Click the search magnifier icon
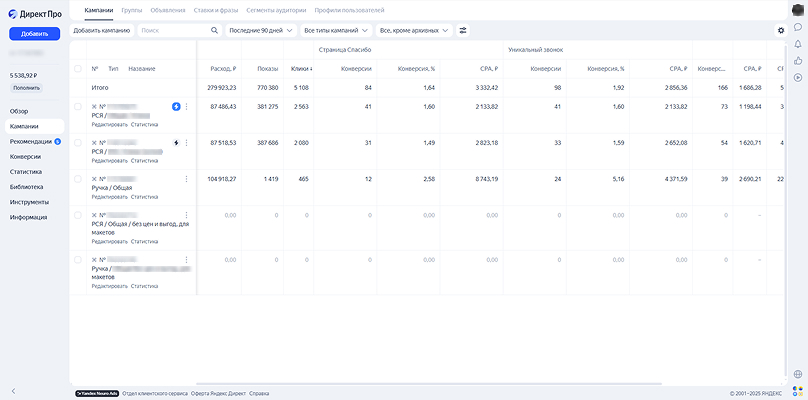Image resolution: width=808 pixels, height=400 pixels. click(x=214, y=30)
